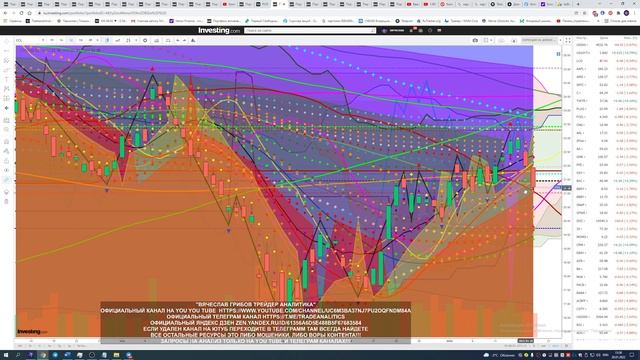Select the trend line drawing tool
Viewport: 640px width, 360px height.
click(x=6, y=51)
